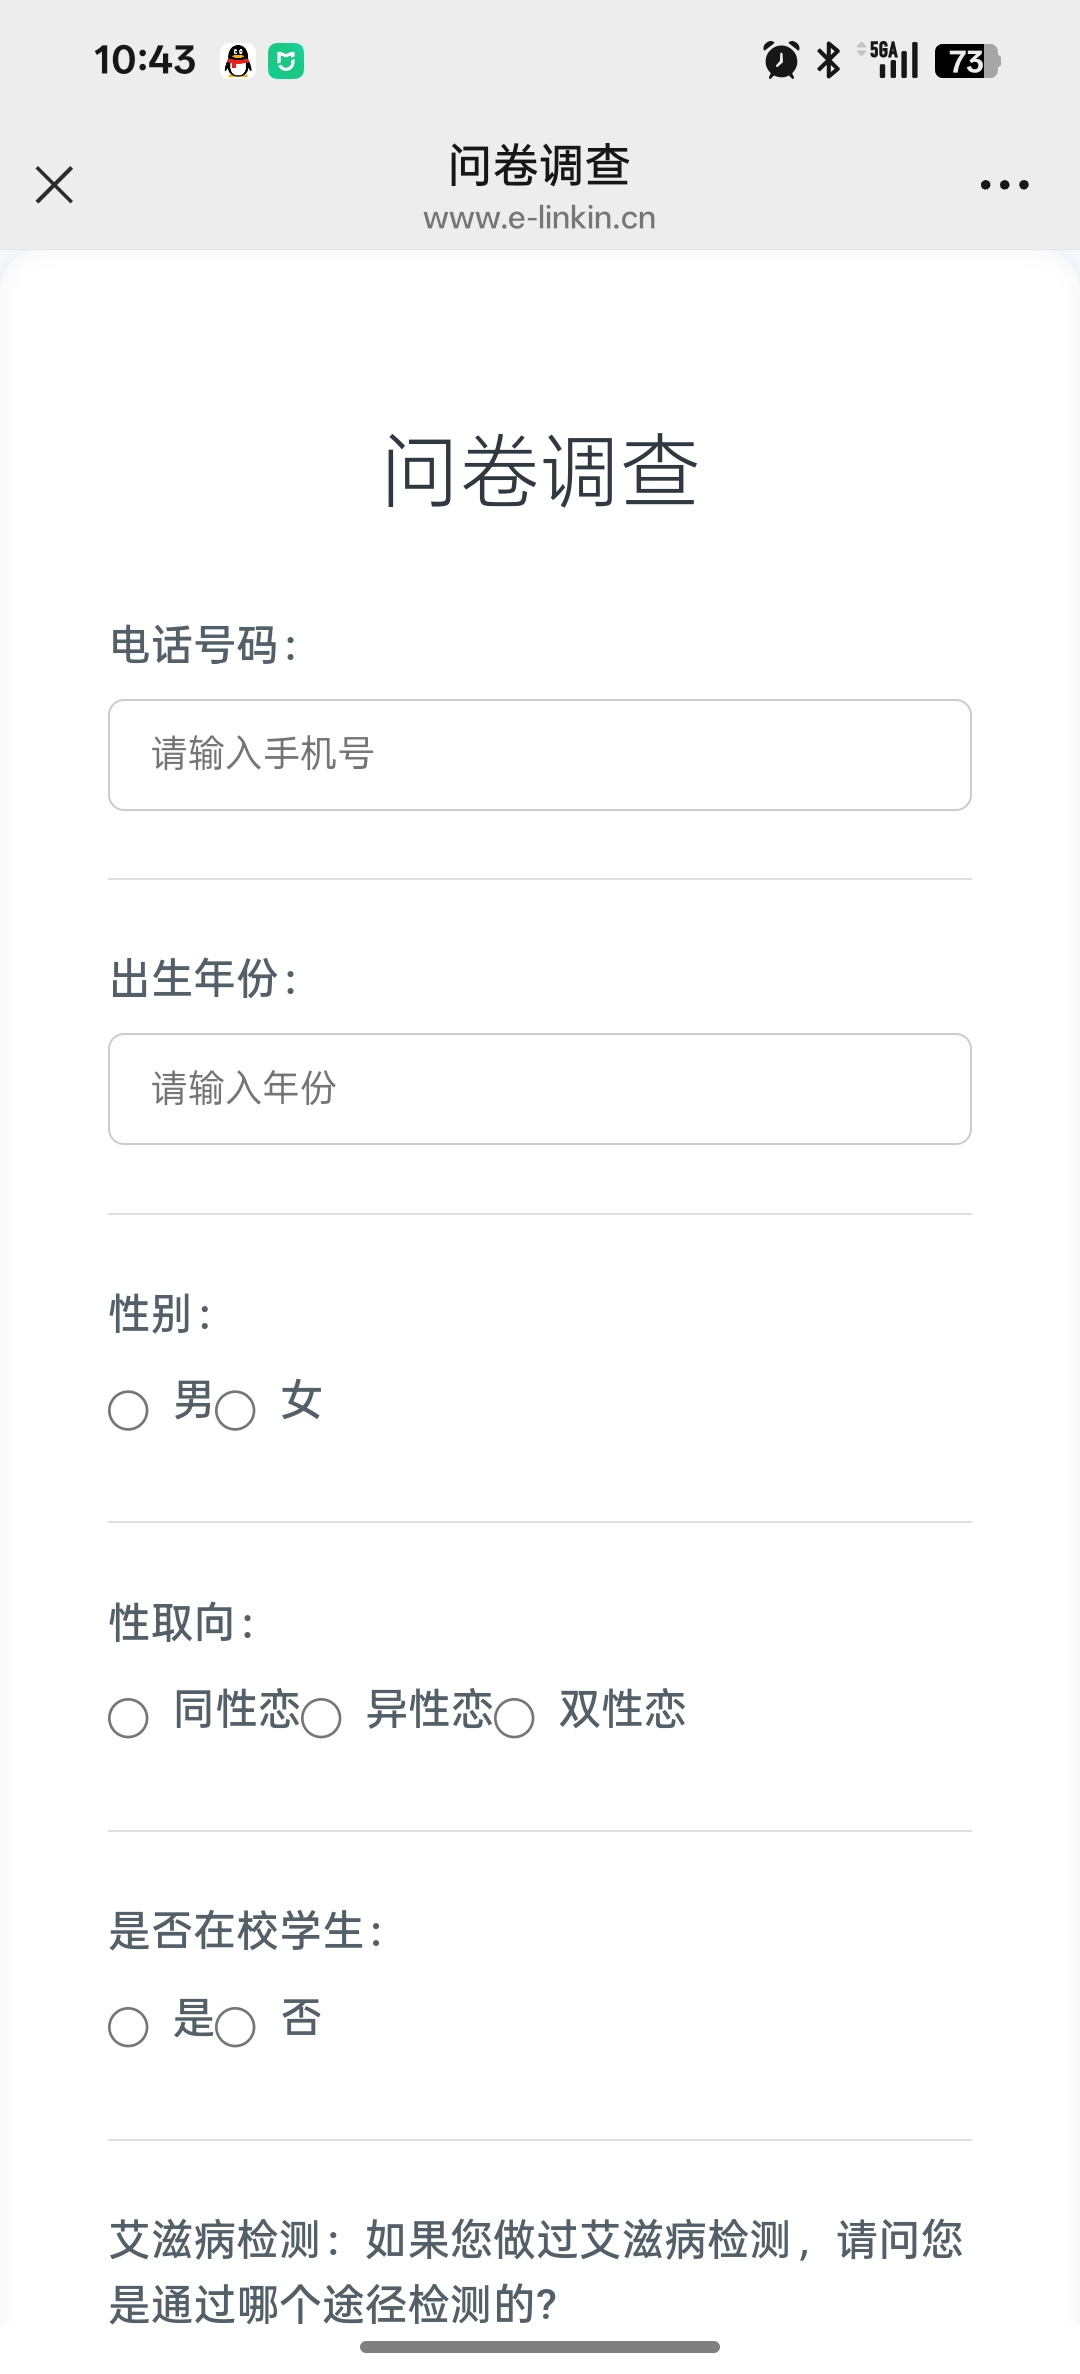Tap the battery level indicator
Image resolution: width=1080 pixels, height=2374 pixels.
pyautogui.click(x=967, y=61)
